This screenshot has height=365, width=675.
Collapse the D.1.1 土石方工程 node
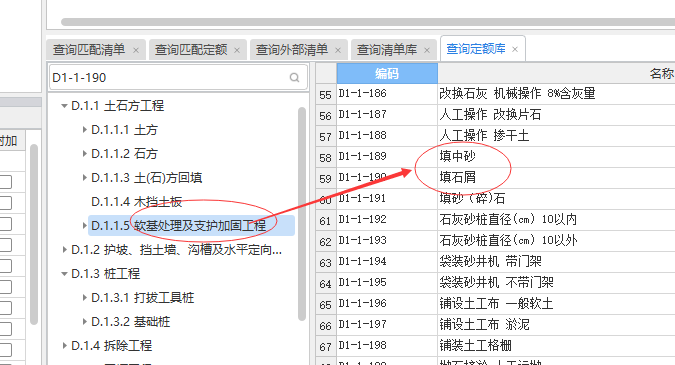click(x=64, y=105)
